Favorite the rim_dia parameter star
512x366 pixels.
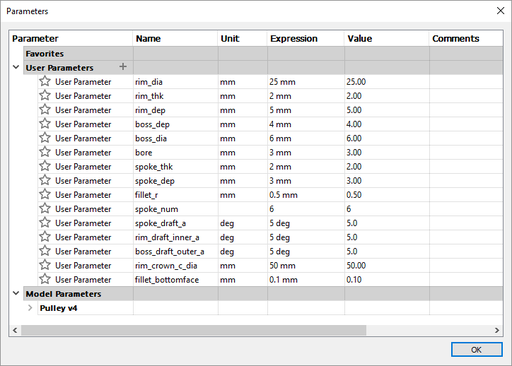coord(45,81)
